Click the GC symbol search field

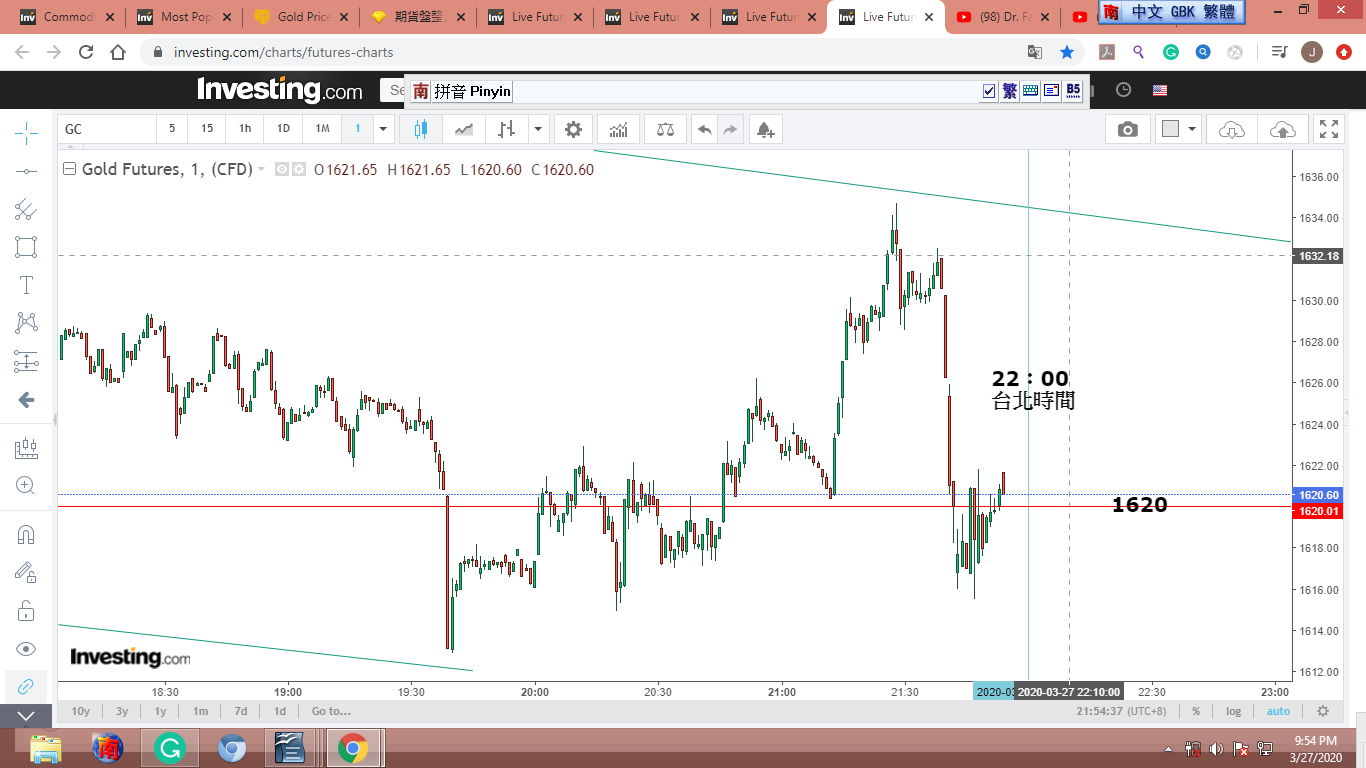click(106, 129)
